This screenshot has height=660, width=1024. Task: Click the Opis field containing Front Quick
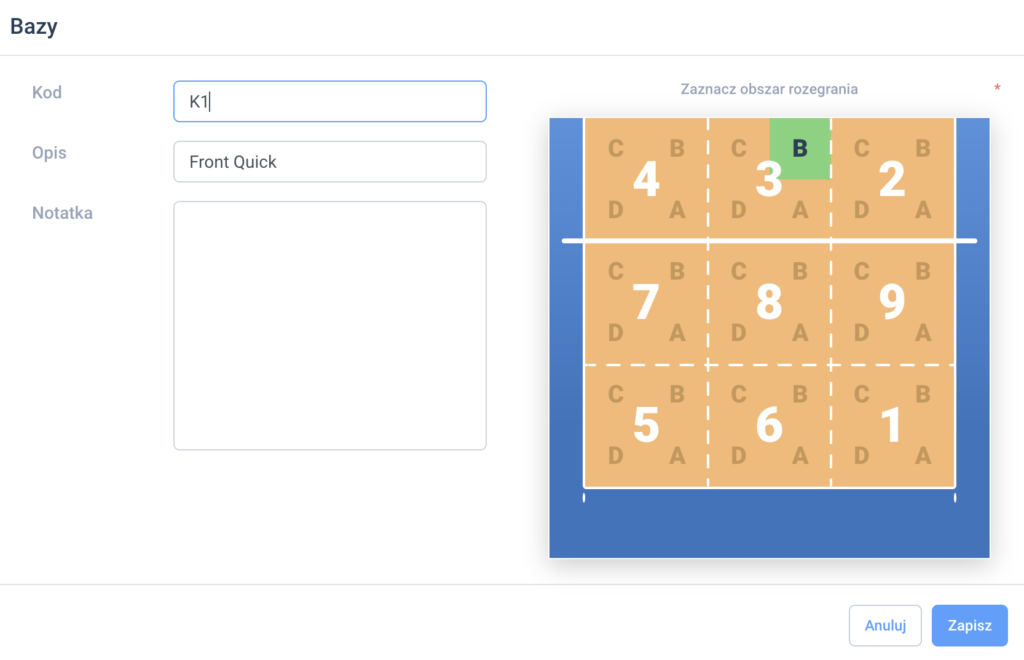(x=330, y=162)
